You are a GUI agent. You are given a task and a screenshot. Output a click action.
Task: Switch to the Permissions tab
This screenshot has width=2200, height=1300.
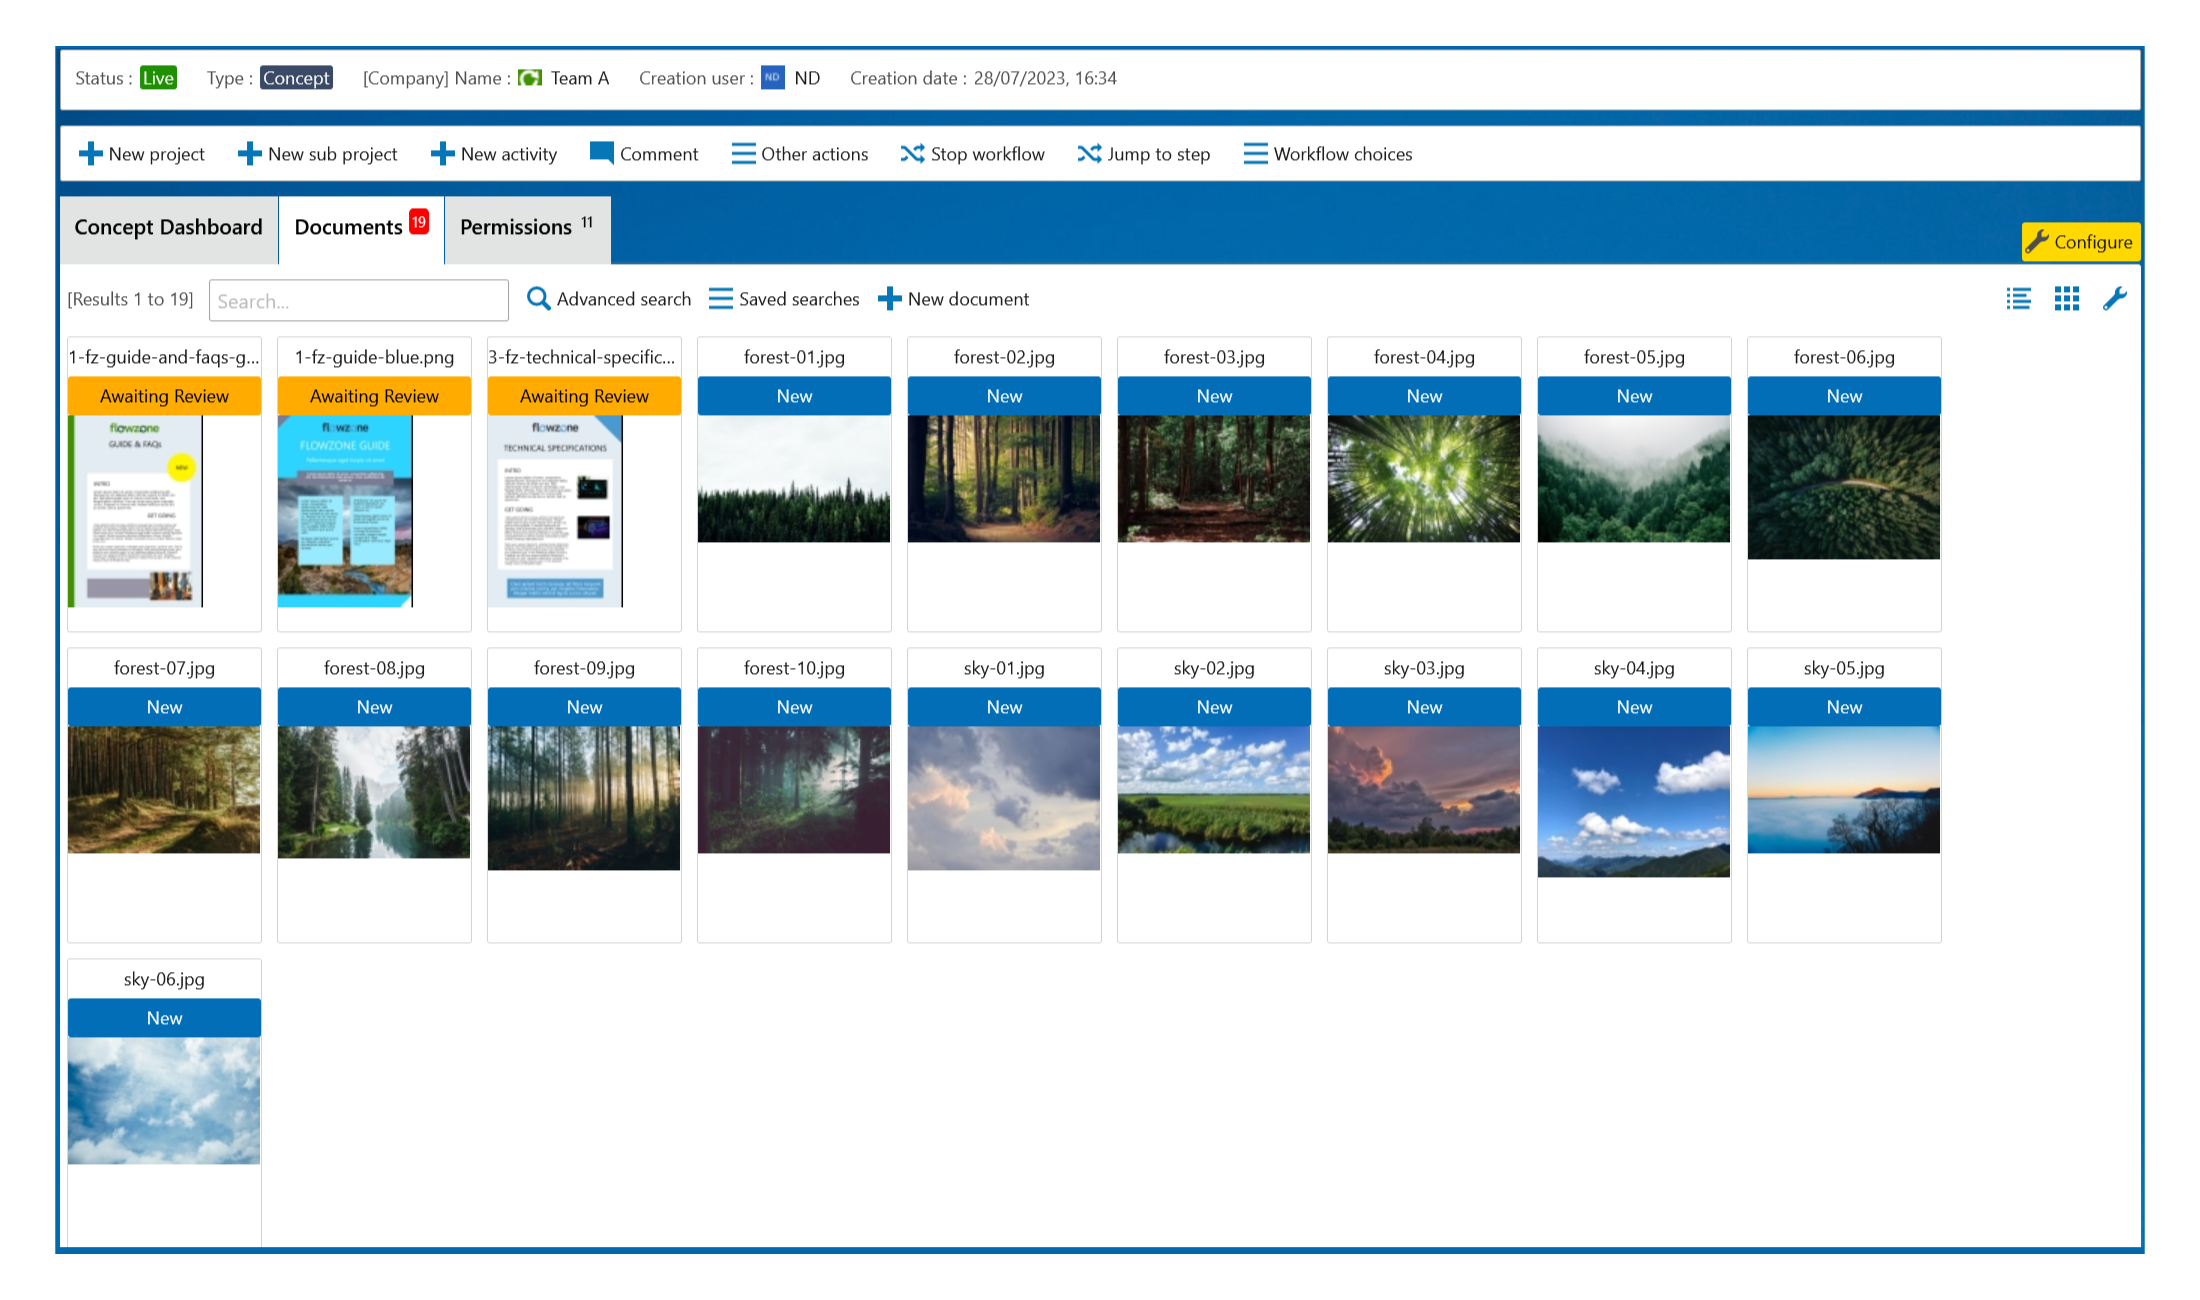tap(516, 227)
